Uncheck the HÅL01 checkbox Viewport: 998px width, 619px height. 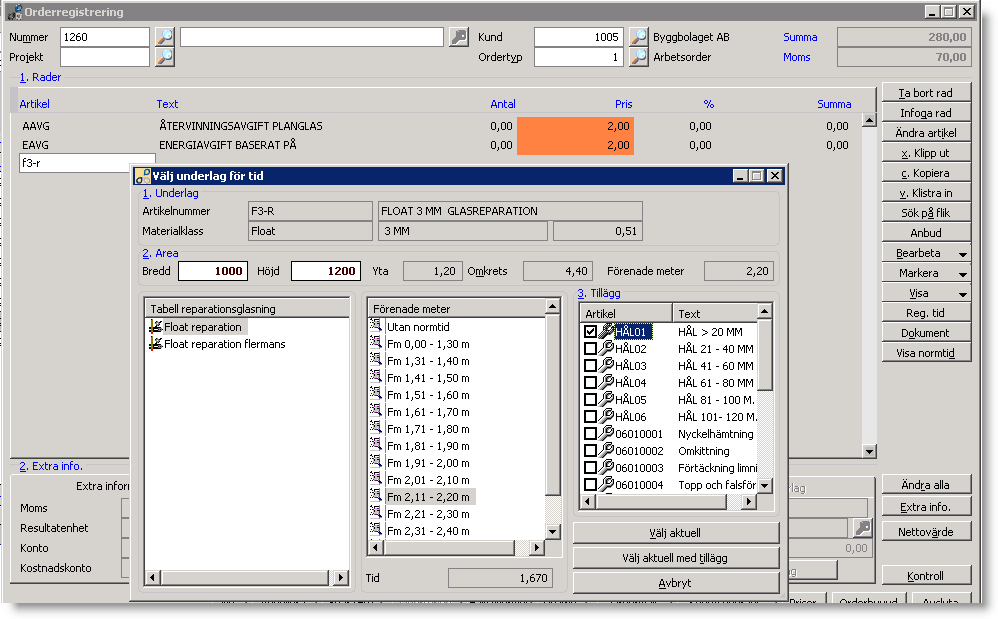590,331
